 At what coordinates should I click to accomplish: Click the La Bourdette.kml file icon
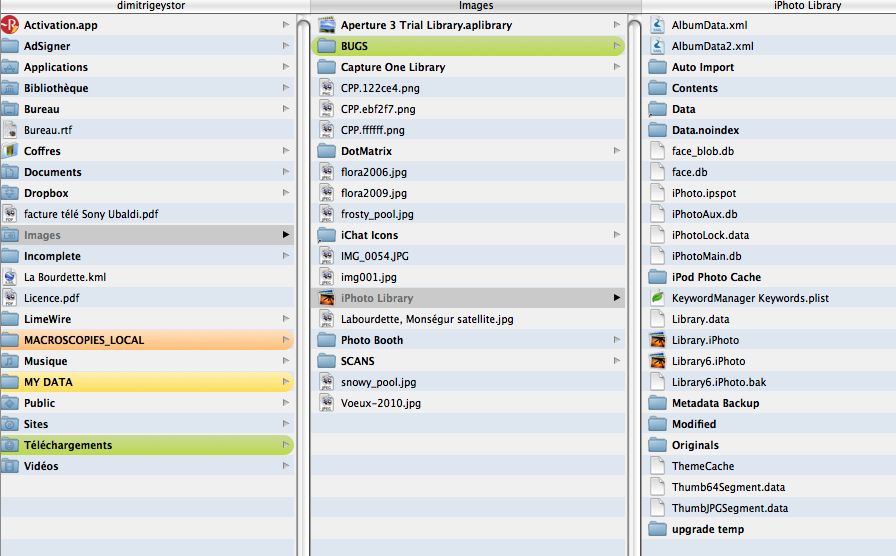(x=10, y=277)
